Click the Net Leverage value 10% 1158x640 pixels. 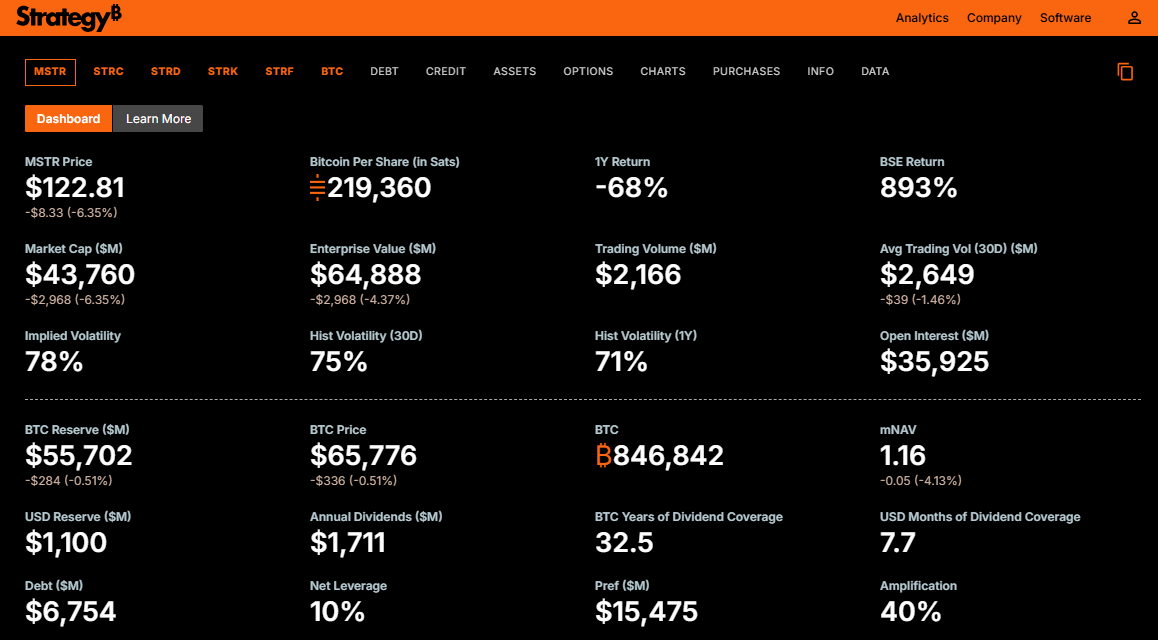coord(337,611)
